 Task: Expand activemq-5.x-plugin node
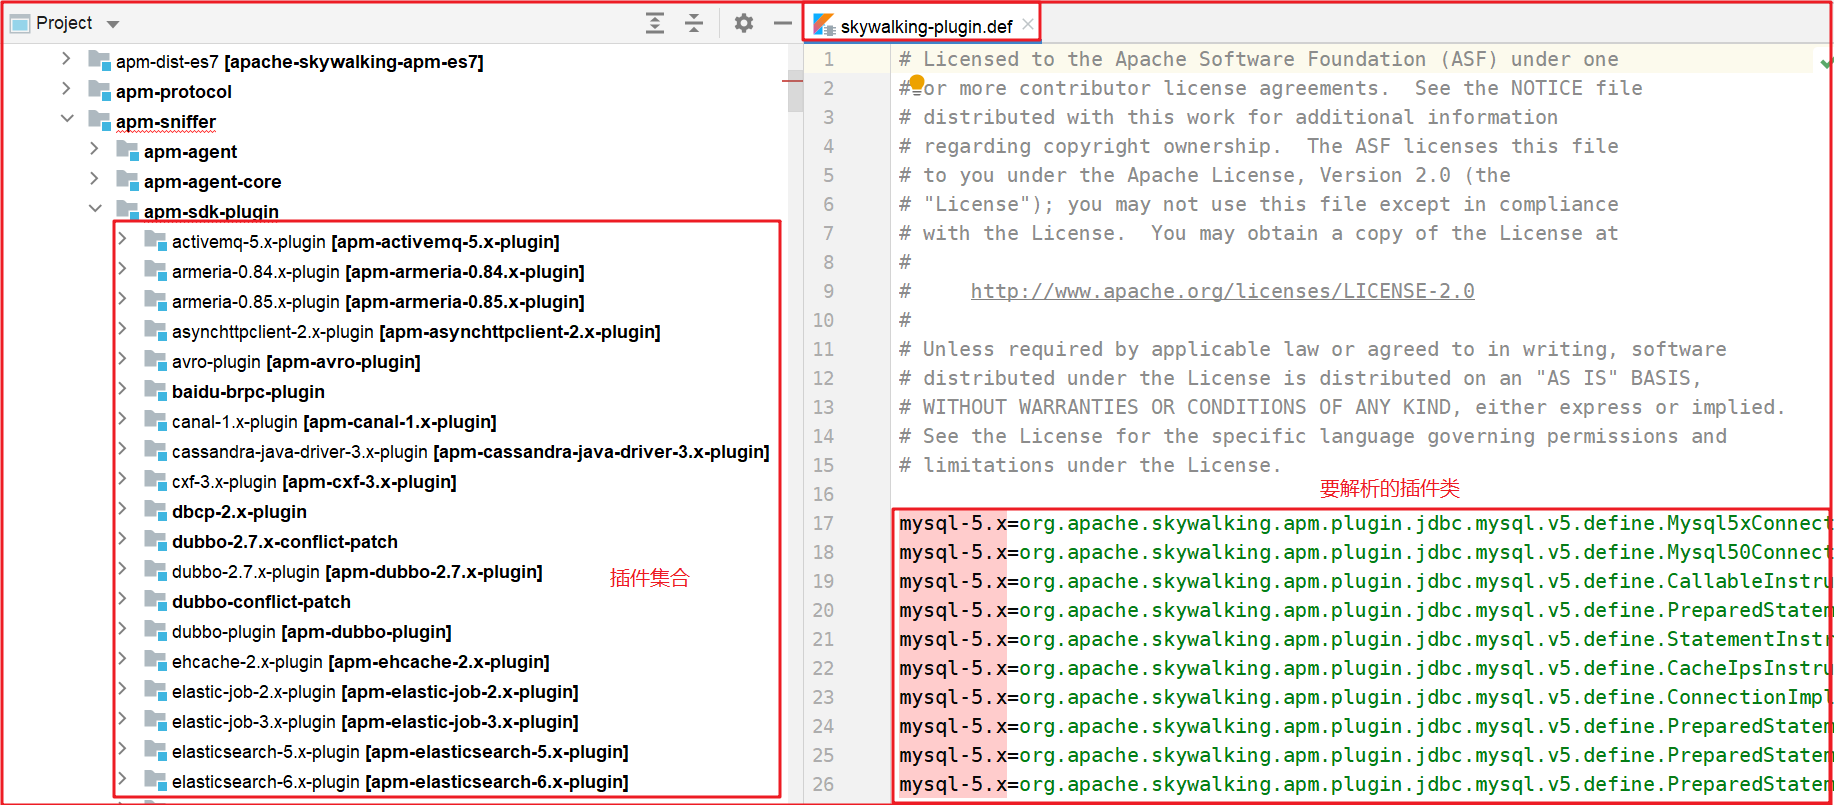pos(122,239)
